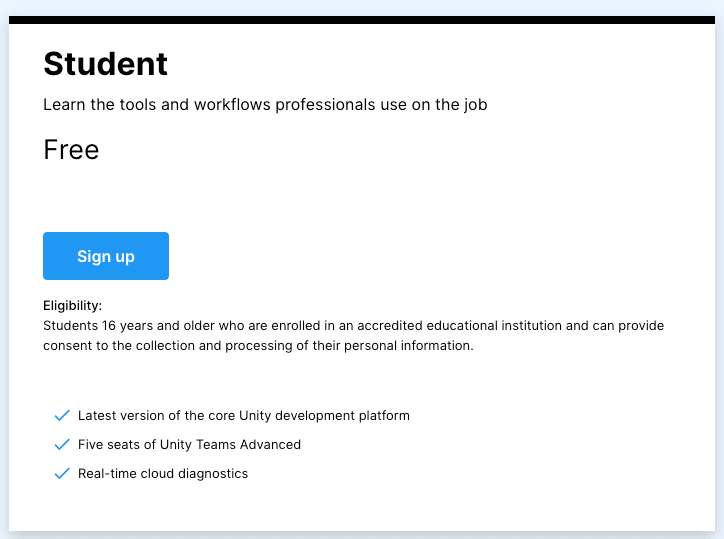Click the 'Students 16 years and older' sentence

pyautogui.click(x=353, y=326)
